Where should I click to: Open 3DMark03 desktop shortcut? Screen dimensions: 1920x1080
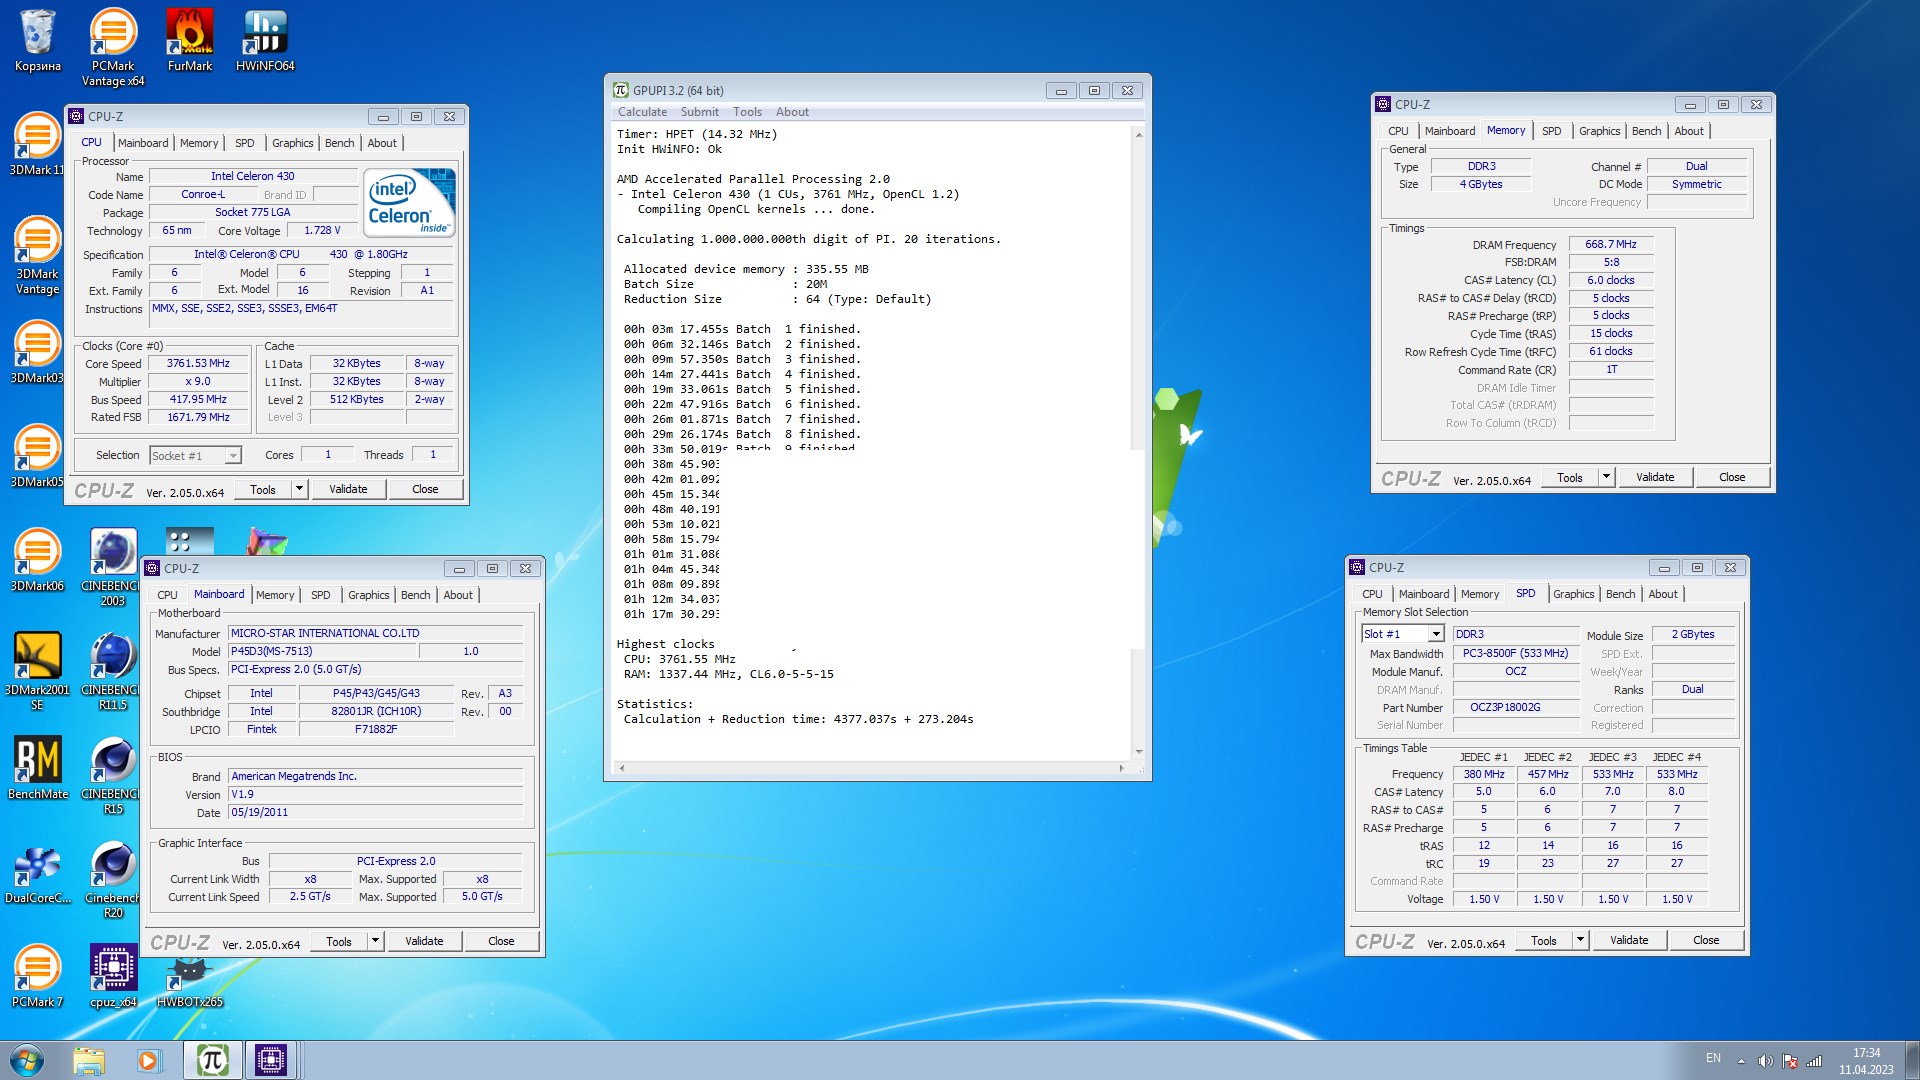(x=37, y=353)
